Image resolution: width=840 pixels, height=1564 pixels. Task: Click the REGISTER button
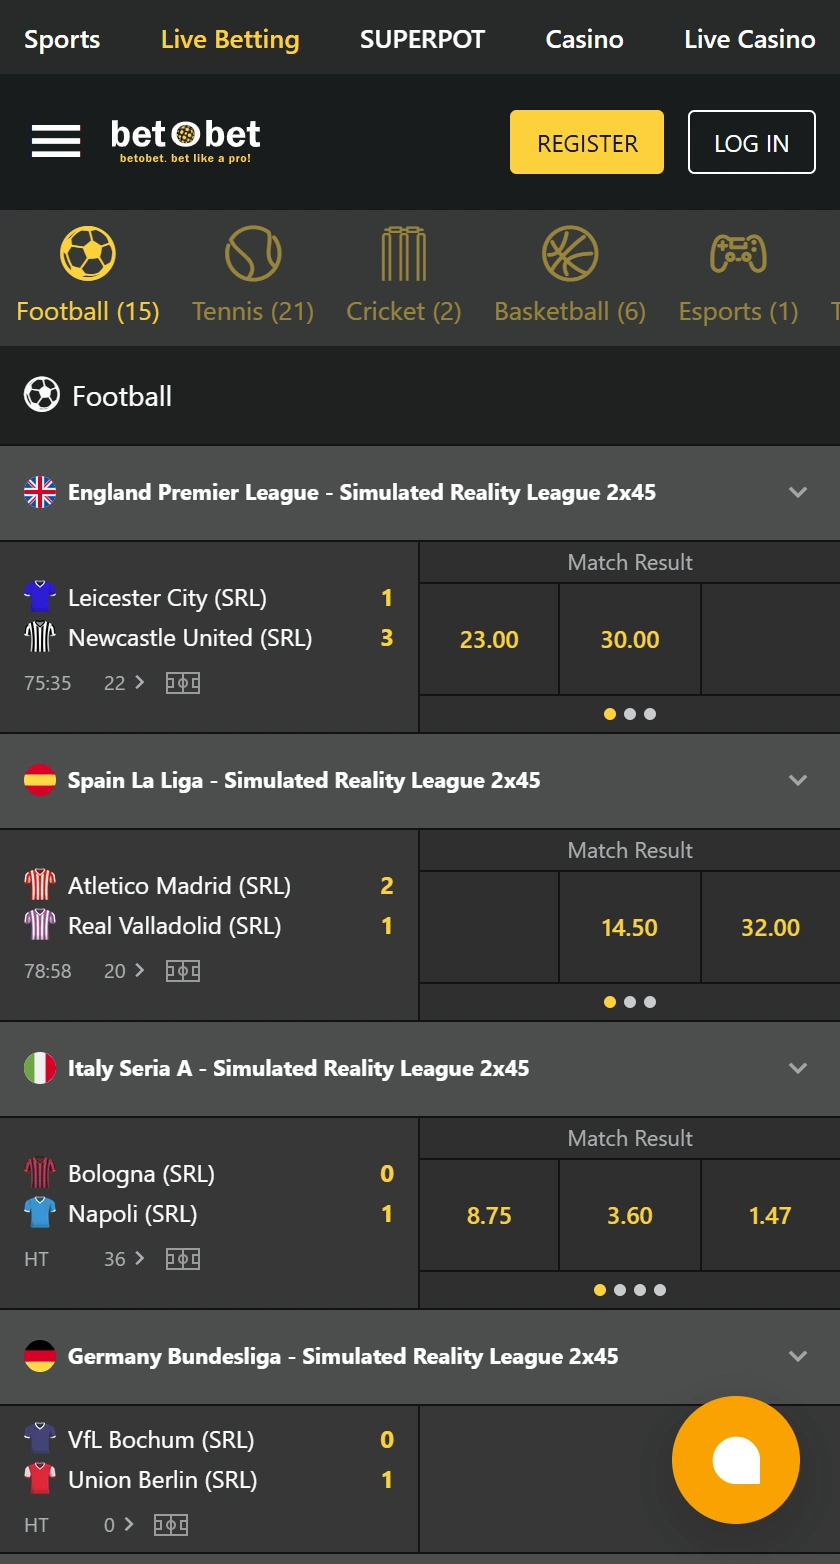click(x=587, y=142)
